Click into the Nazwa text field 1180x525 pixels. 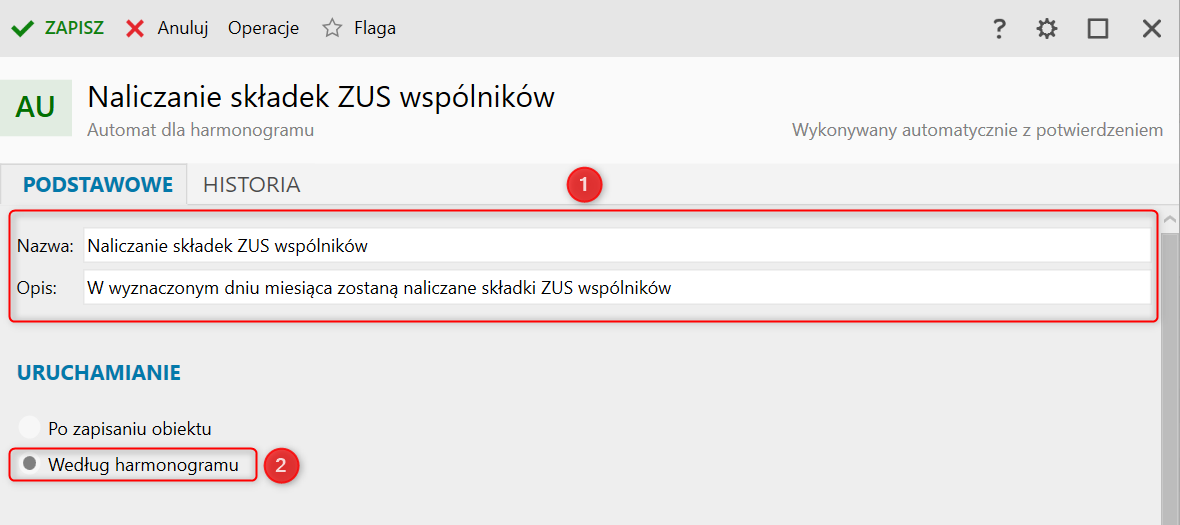click(616, 245)
